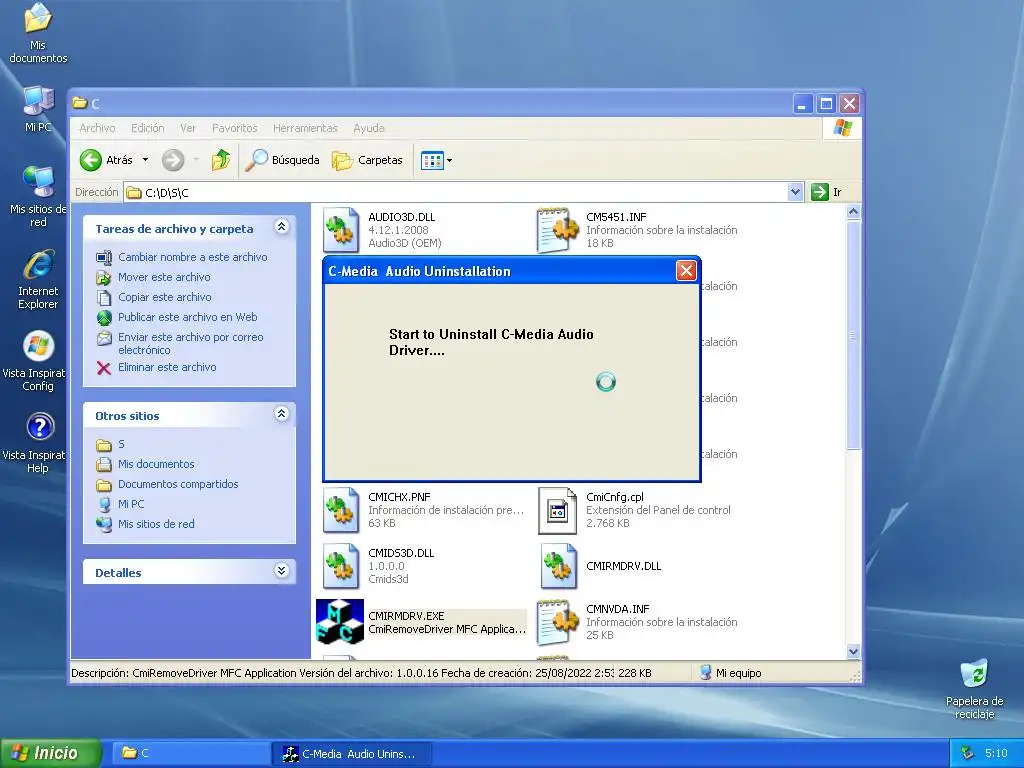
Task: Click the disabled Forward arrow button
Action: [x=173, y=160]
